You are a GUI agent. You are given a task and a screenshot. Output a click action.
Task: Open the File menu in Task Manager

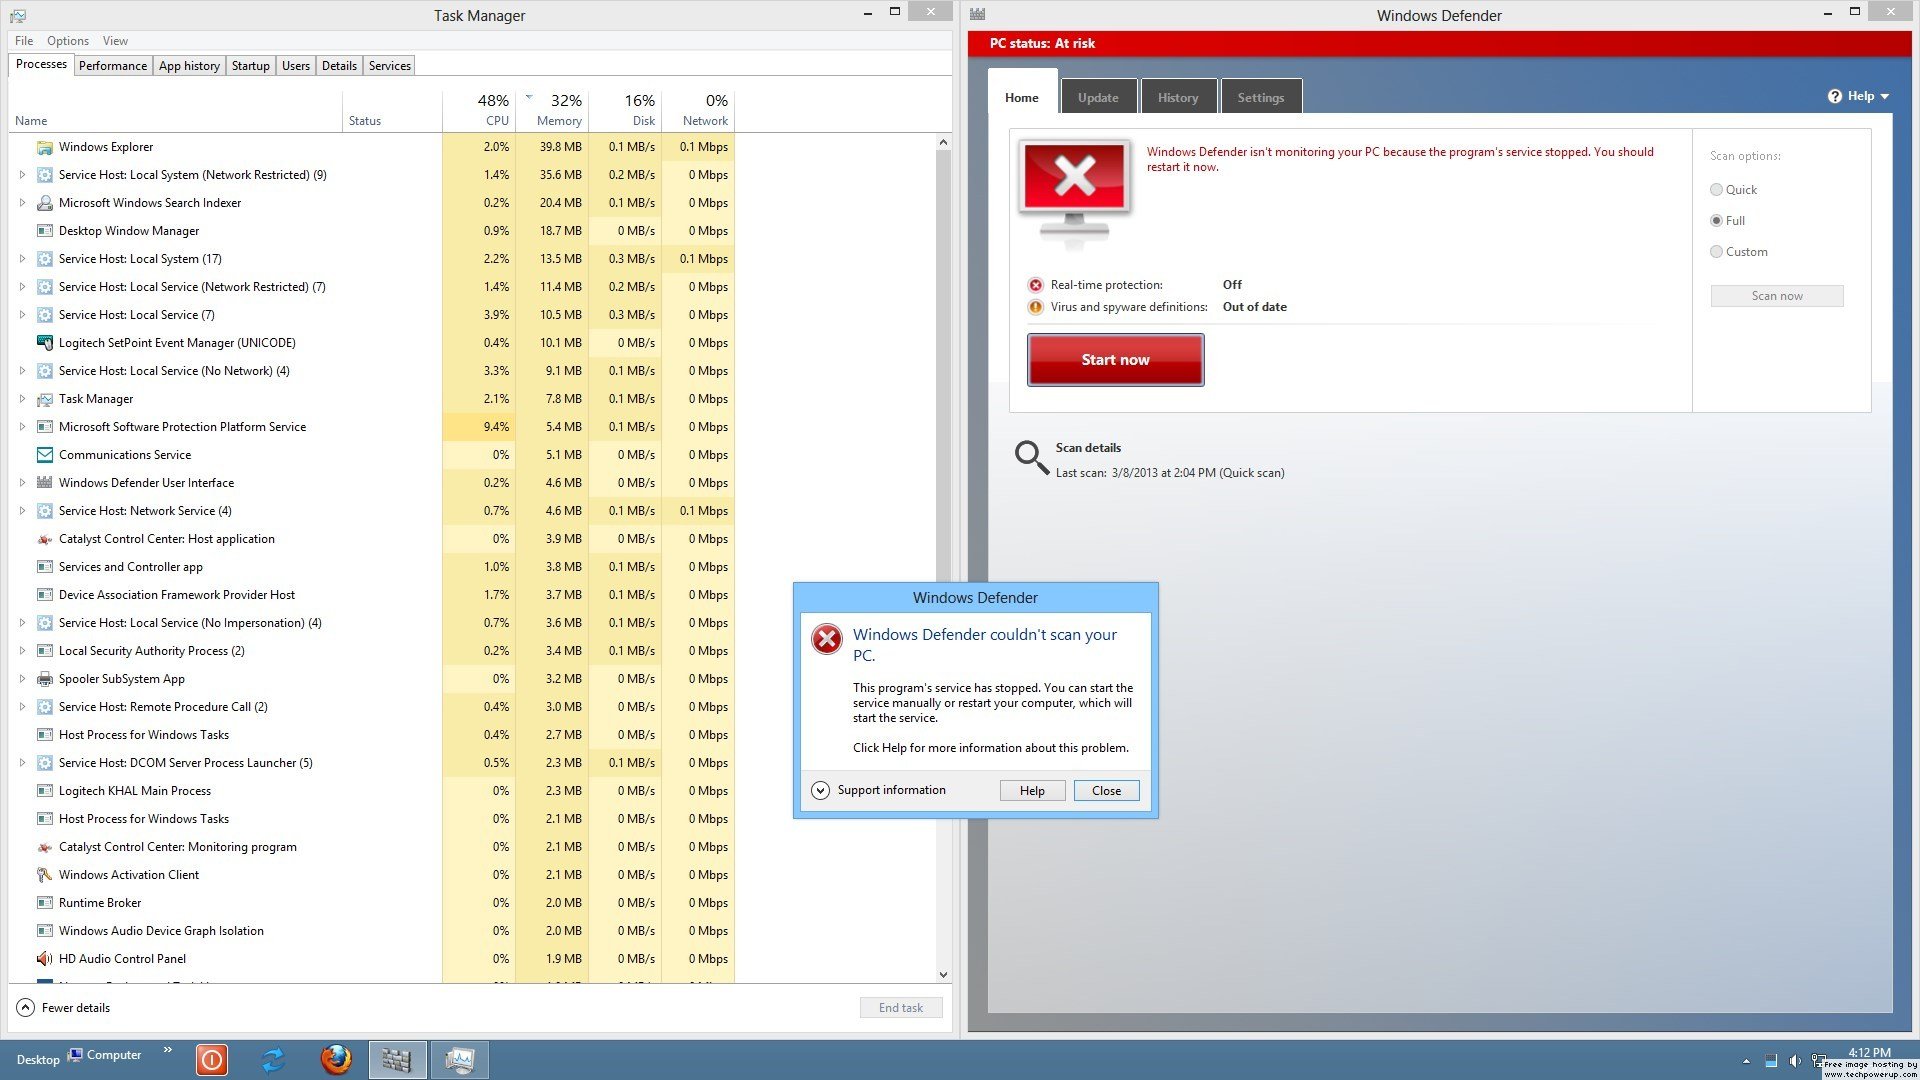click(24, 41)
